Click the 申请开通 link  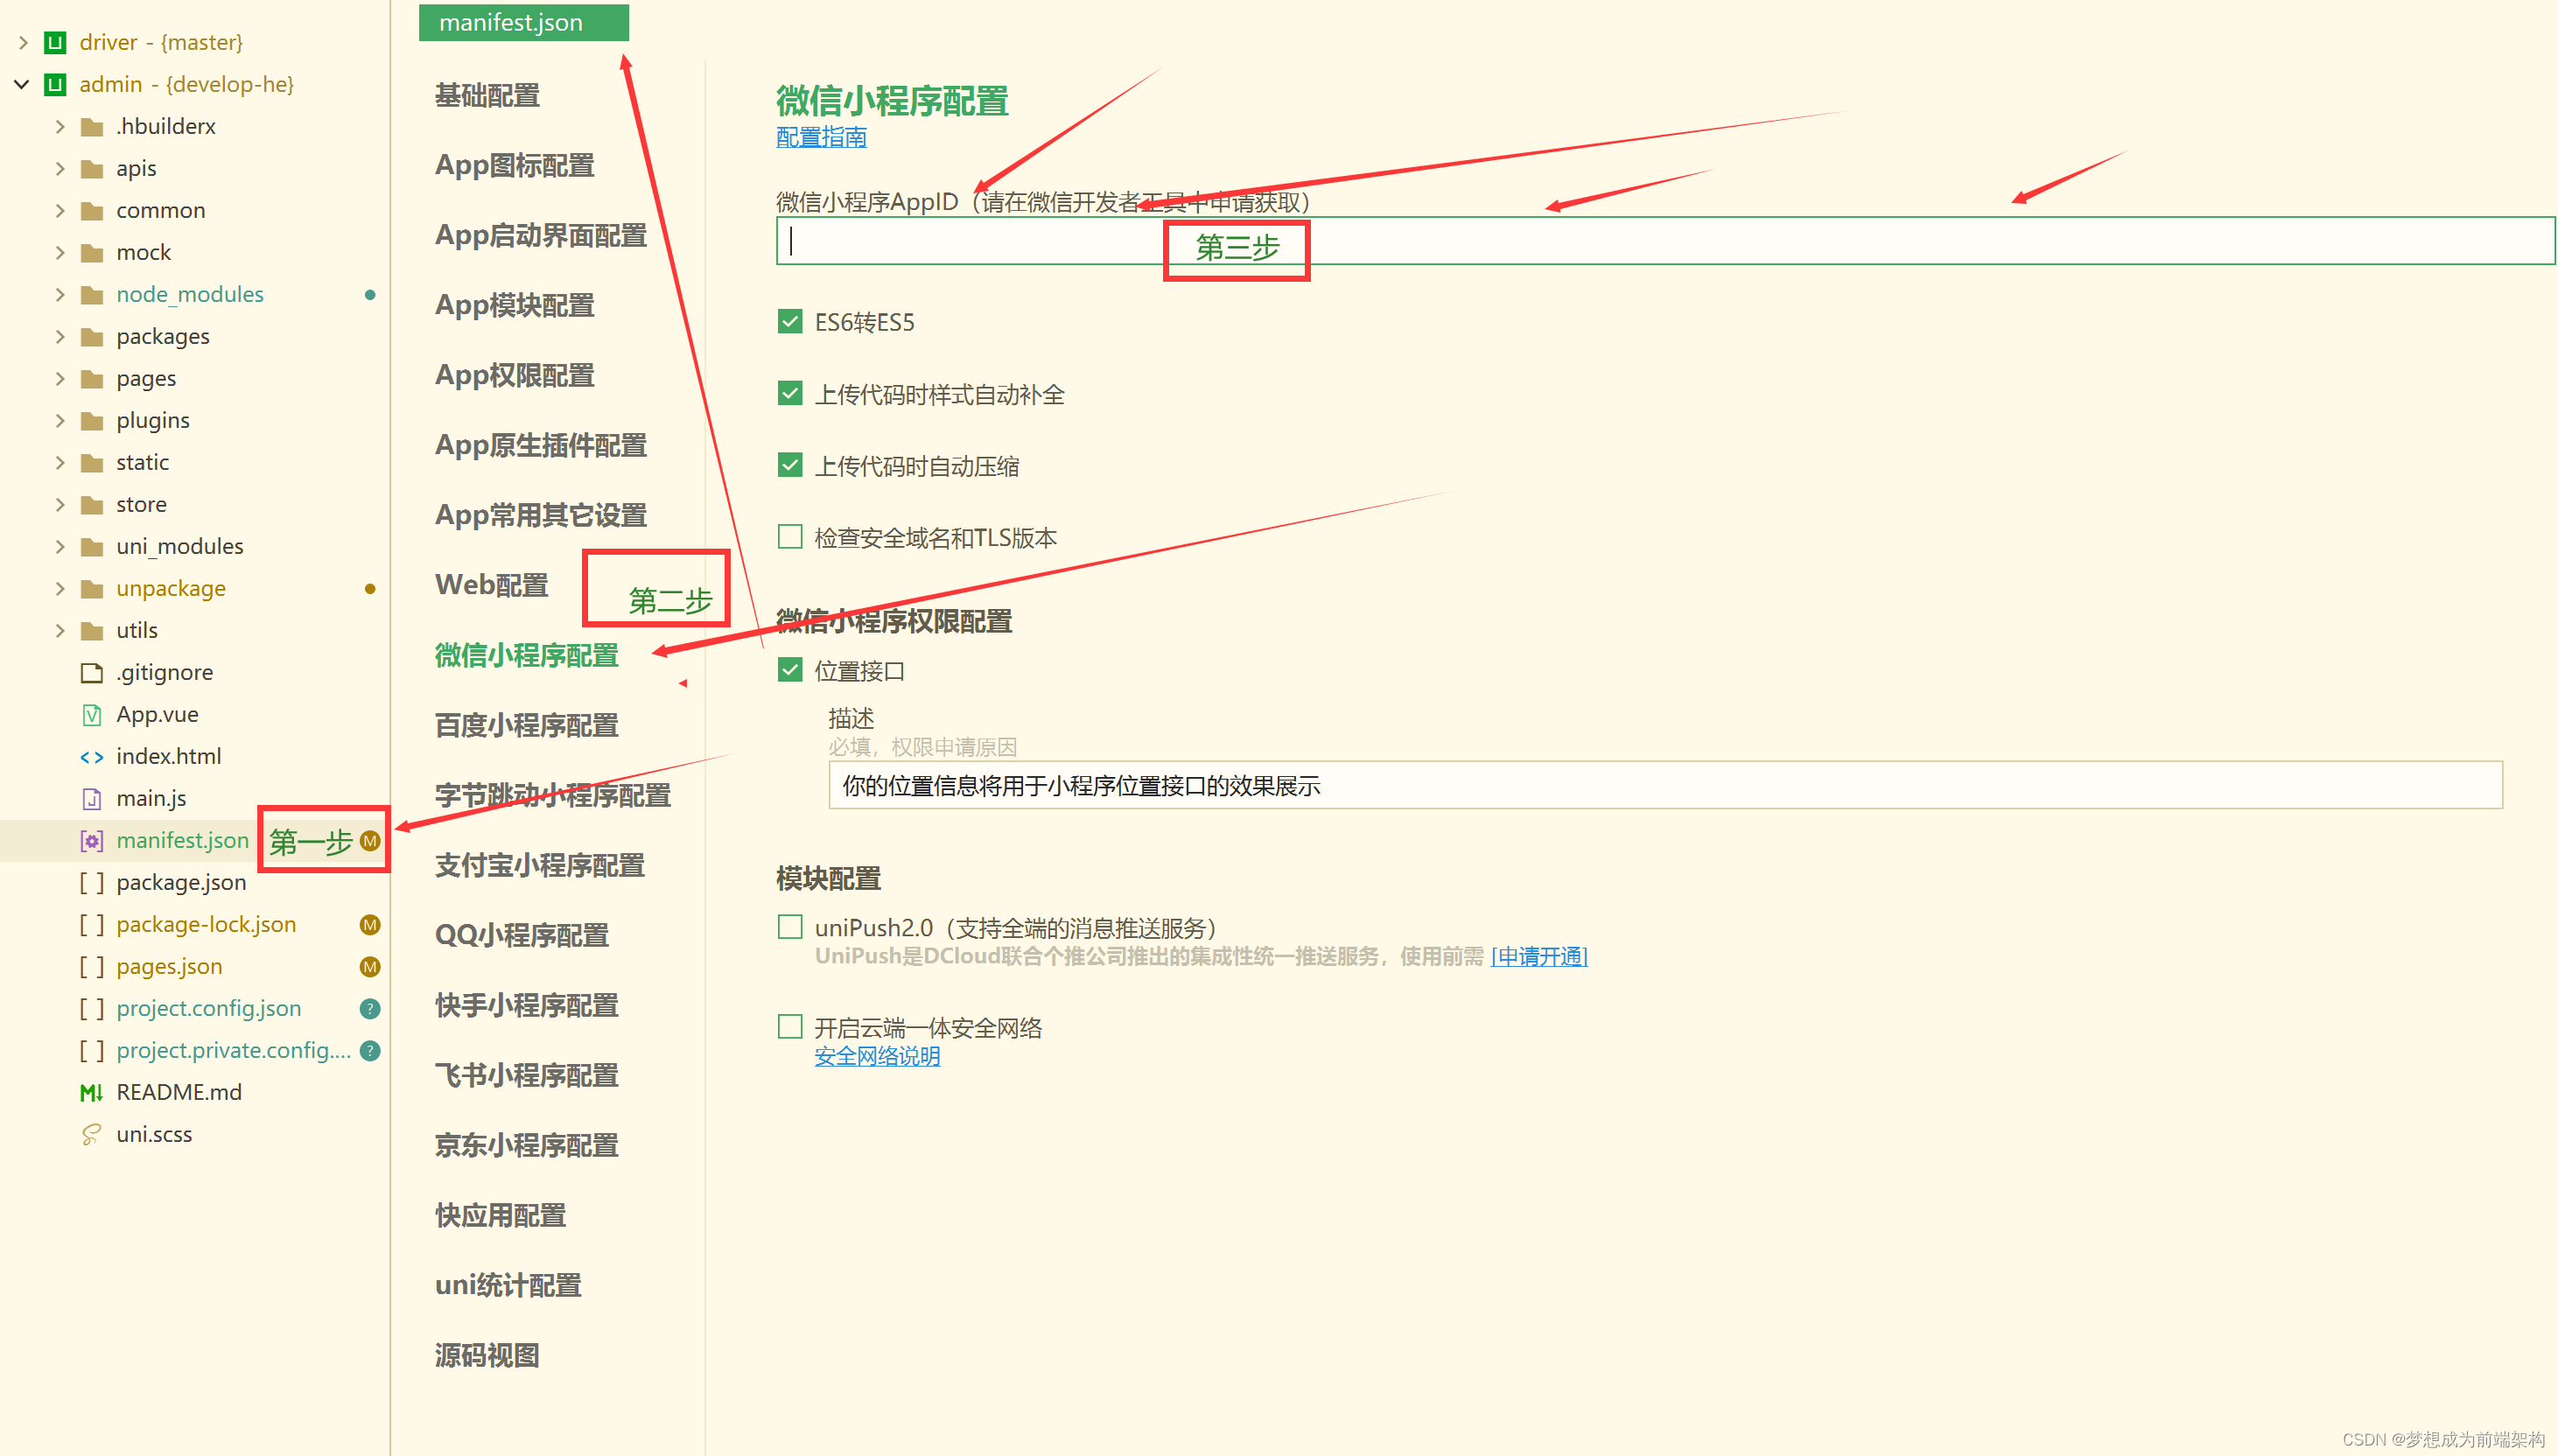pos(1538,957)
